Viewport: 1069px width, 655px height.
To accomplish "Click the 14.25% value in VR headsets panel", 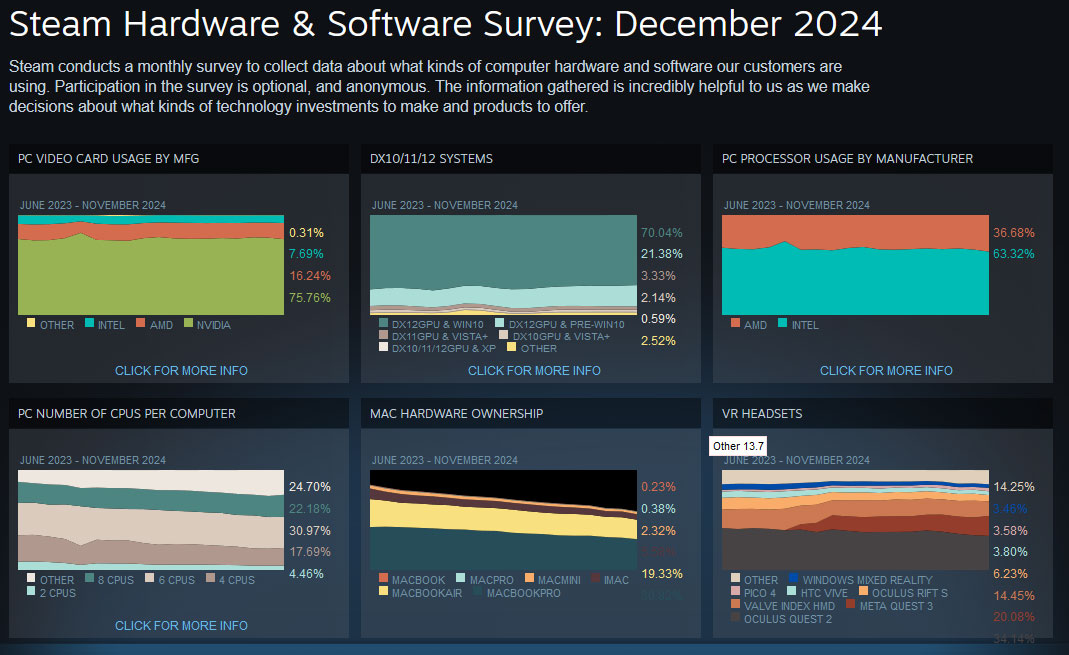I will pos(1014,487).
